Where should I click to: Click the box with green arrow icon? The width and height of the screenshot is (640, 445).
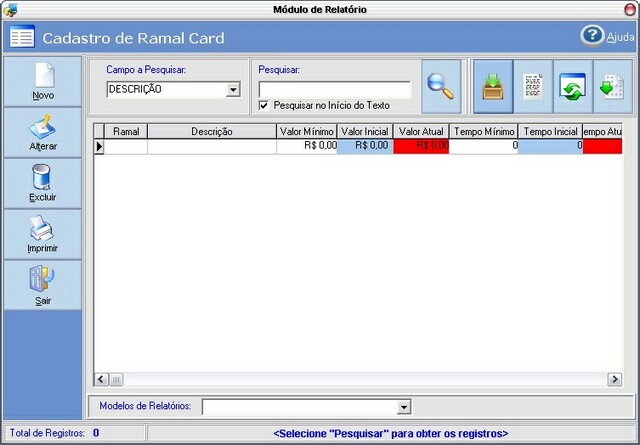(493, 87)
